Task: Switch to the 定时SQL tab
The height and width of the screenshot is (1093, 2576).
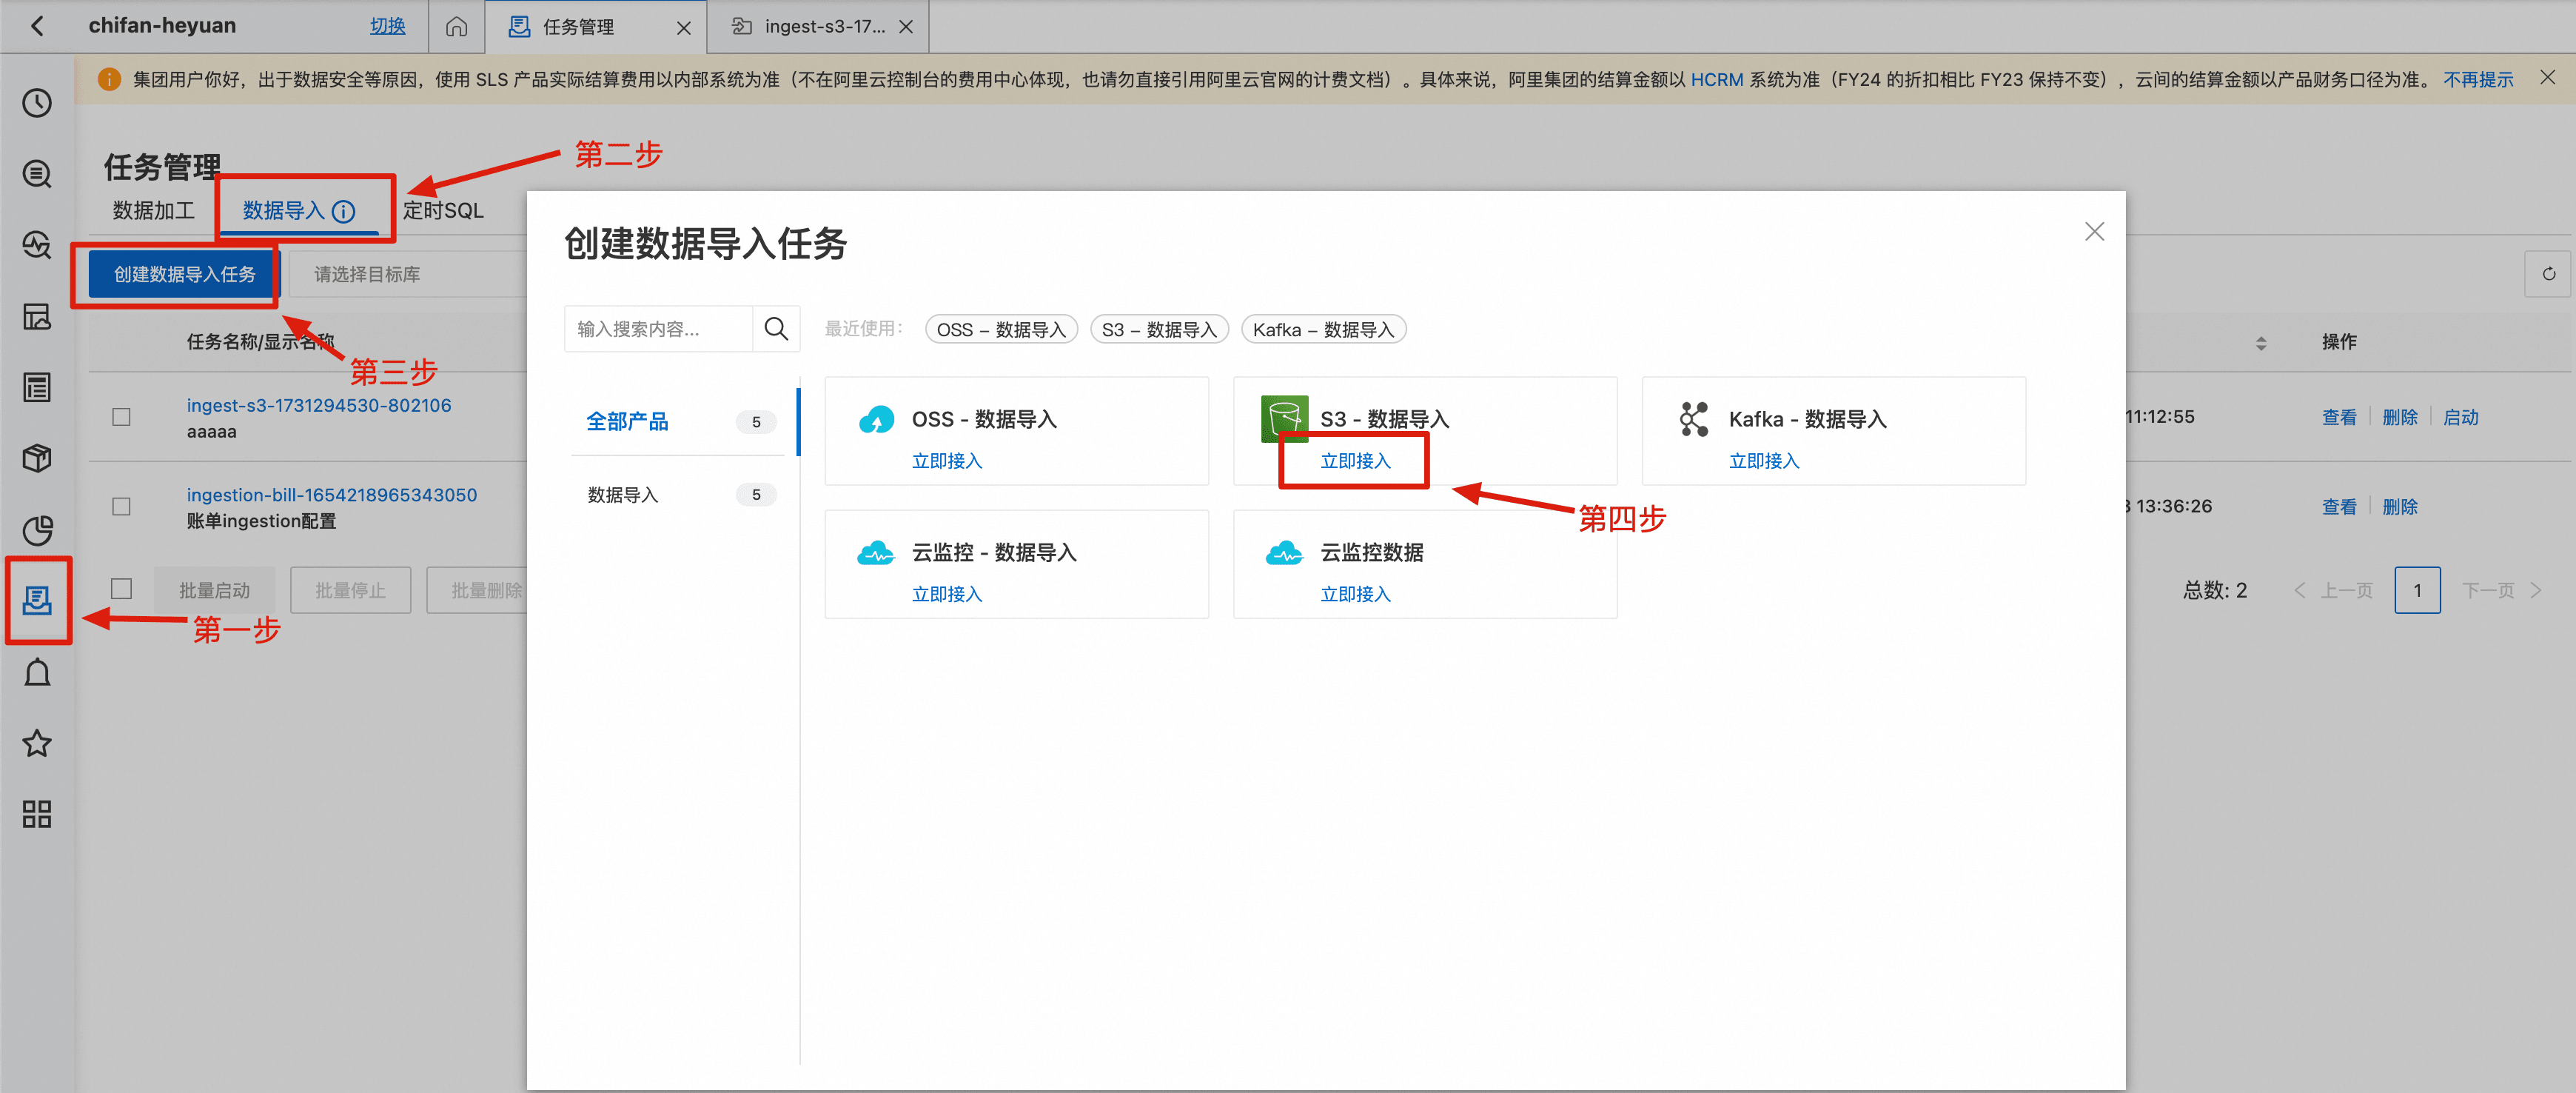Action: pos(443,211)
